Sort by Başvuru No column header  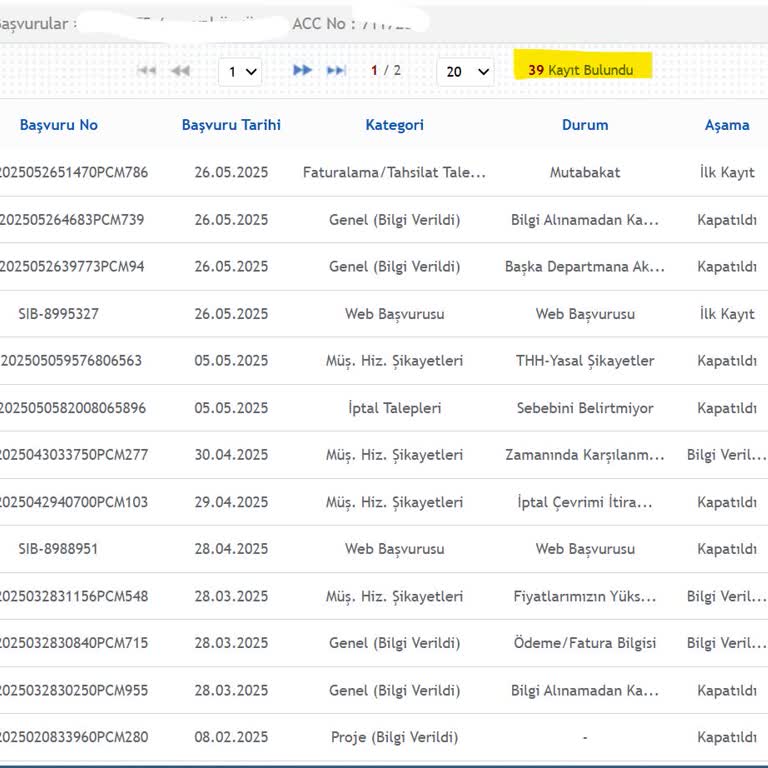[x=59, y=125]
